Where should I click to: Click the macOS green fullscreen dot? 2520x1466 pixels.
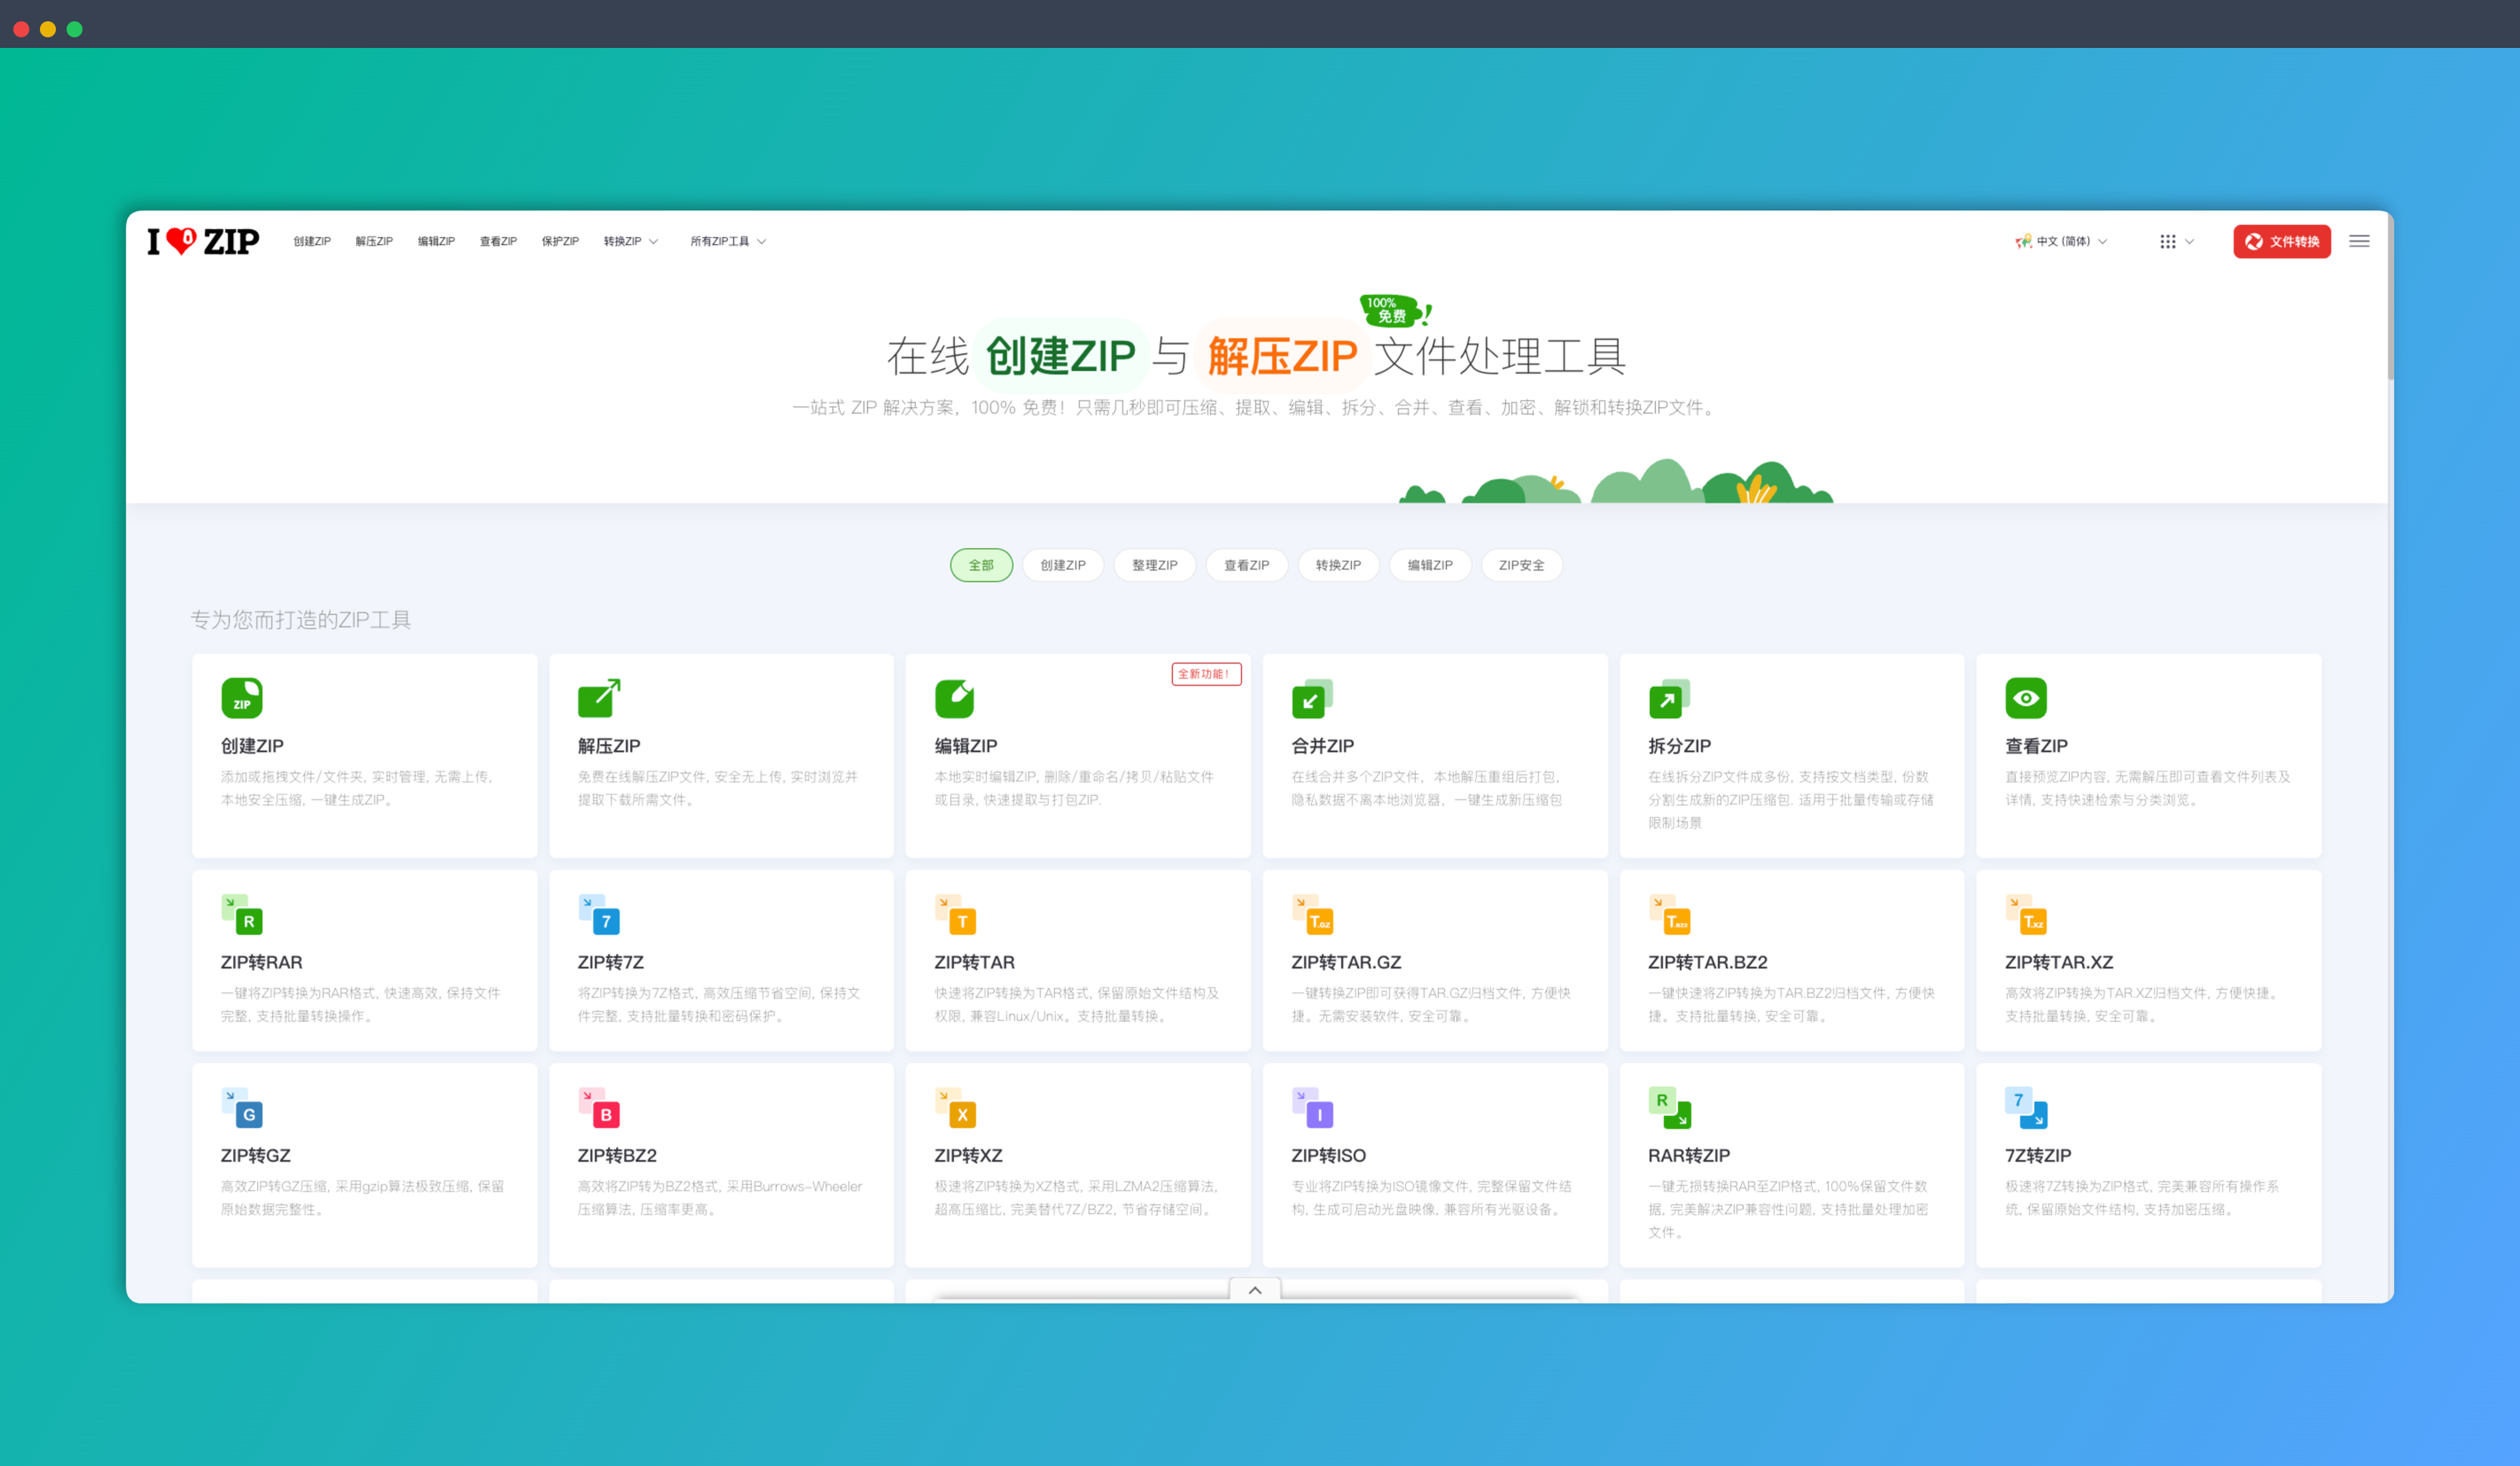pos(74,29)
